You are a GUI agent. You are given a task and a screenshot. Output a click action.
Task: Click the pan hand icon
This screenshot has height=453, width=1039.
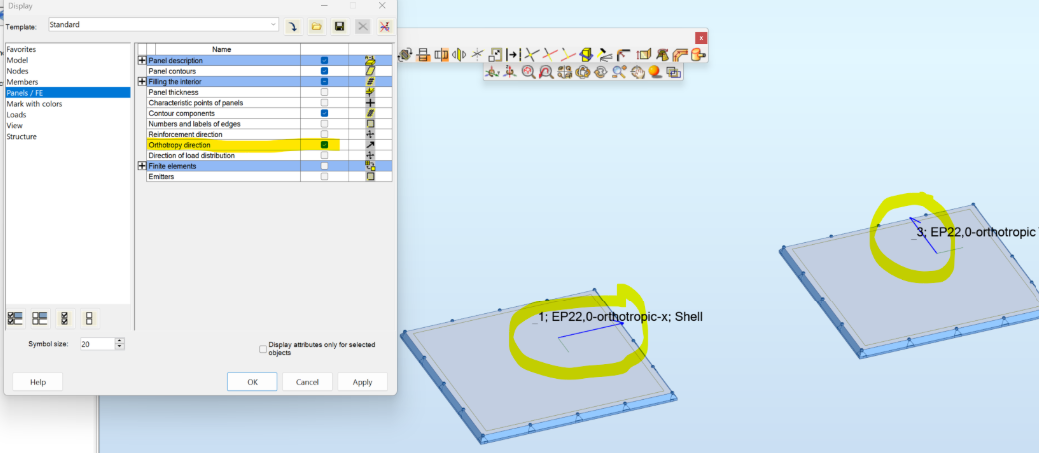click(638, 72)
